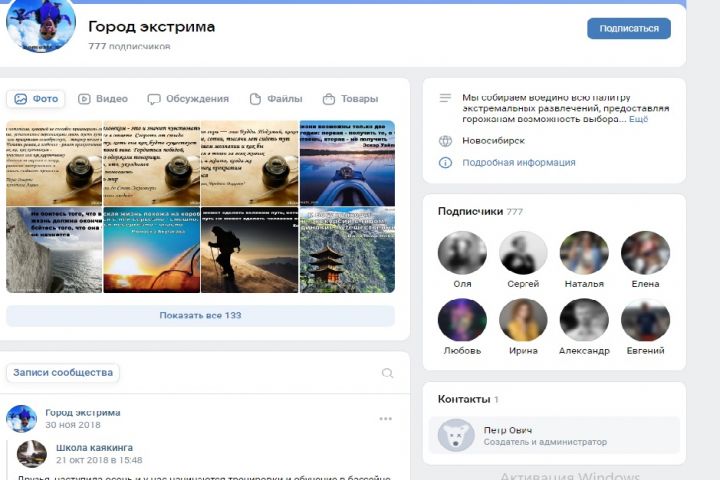Click the document icon beside Файлы
Screen dimensions: 720x480
click(x=255, y=99)
